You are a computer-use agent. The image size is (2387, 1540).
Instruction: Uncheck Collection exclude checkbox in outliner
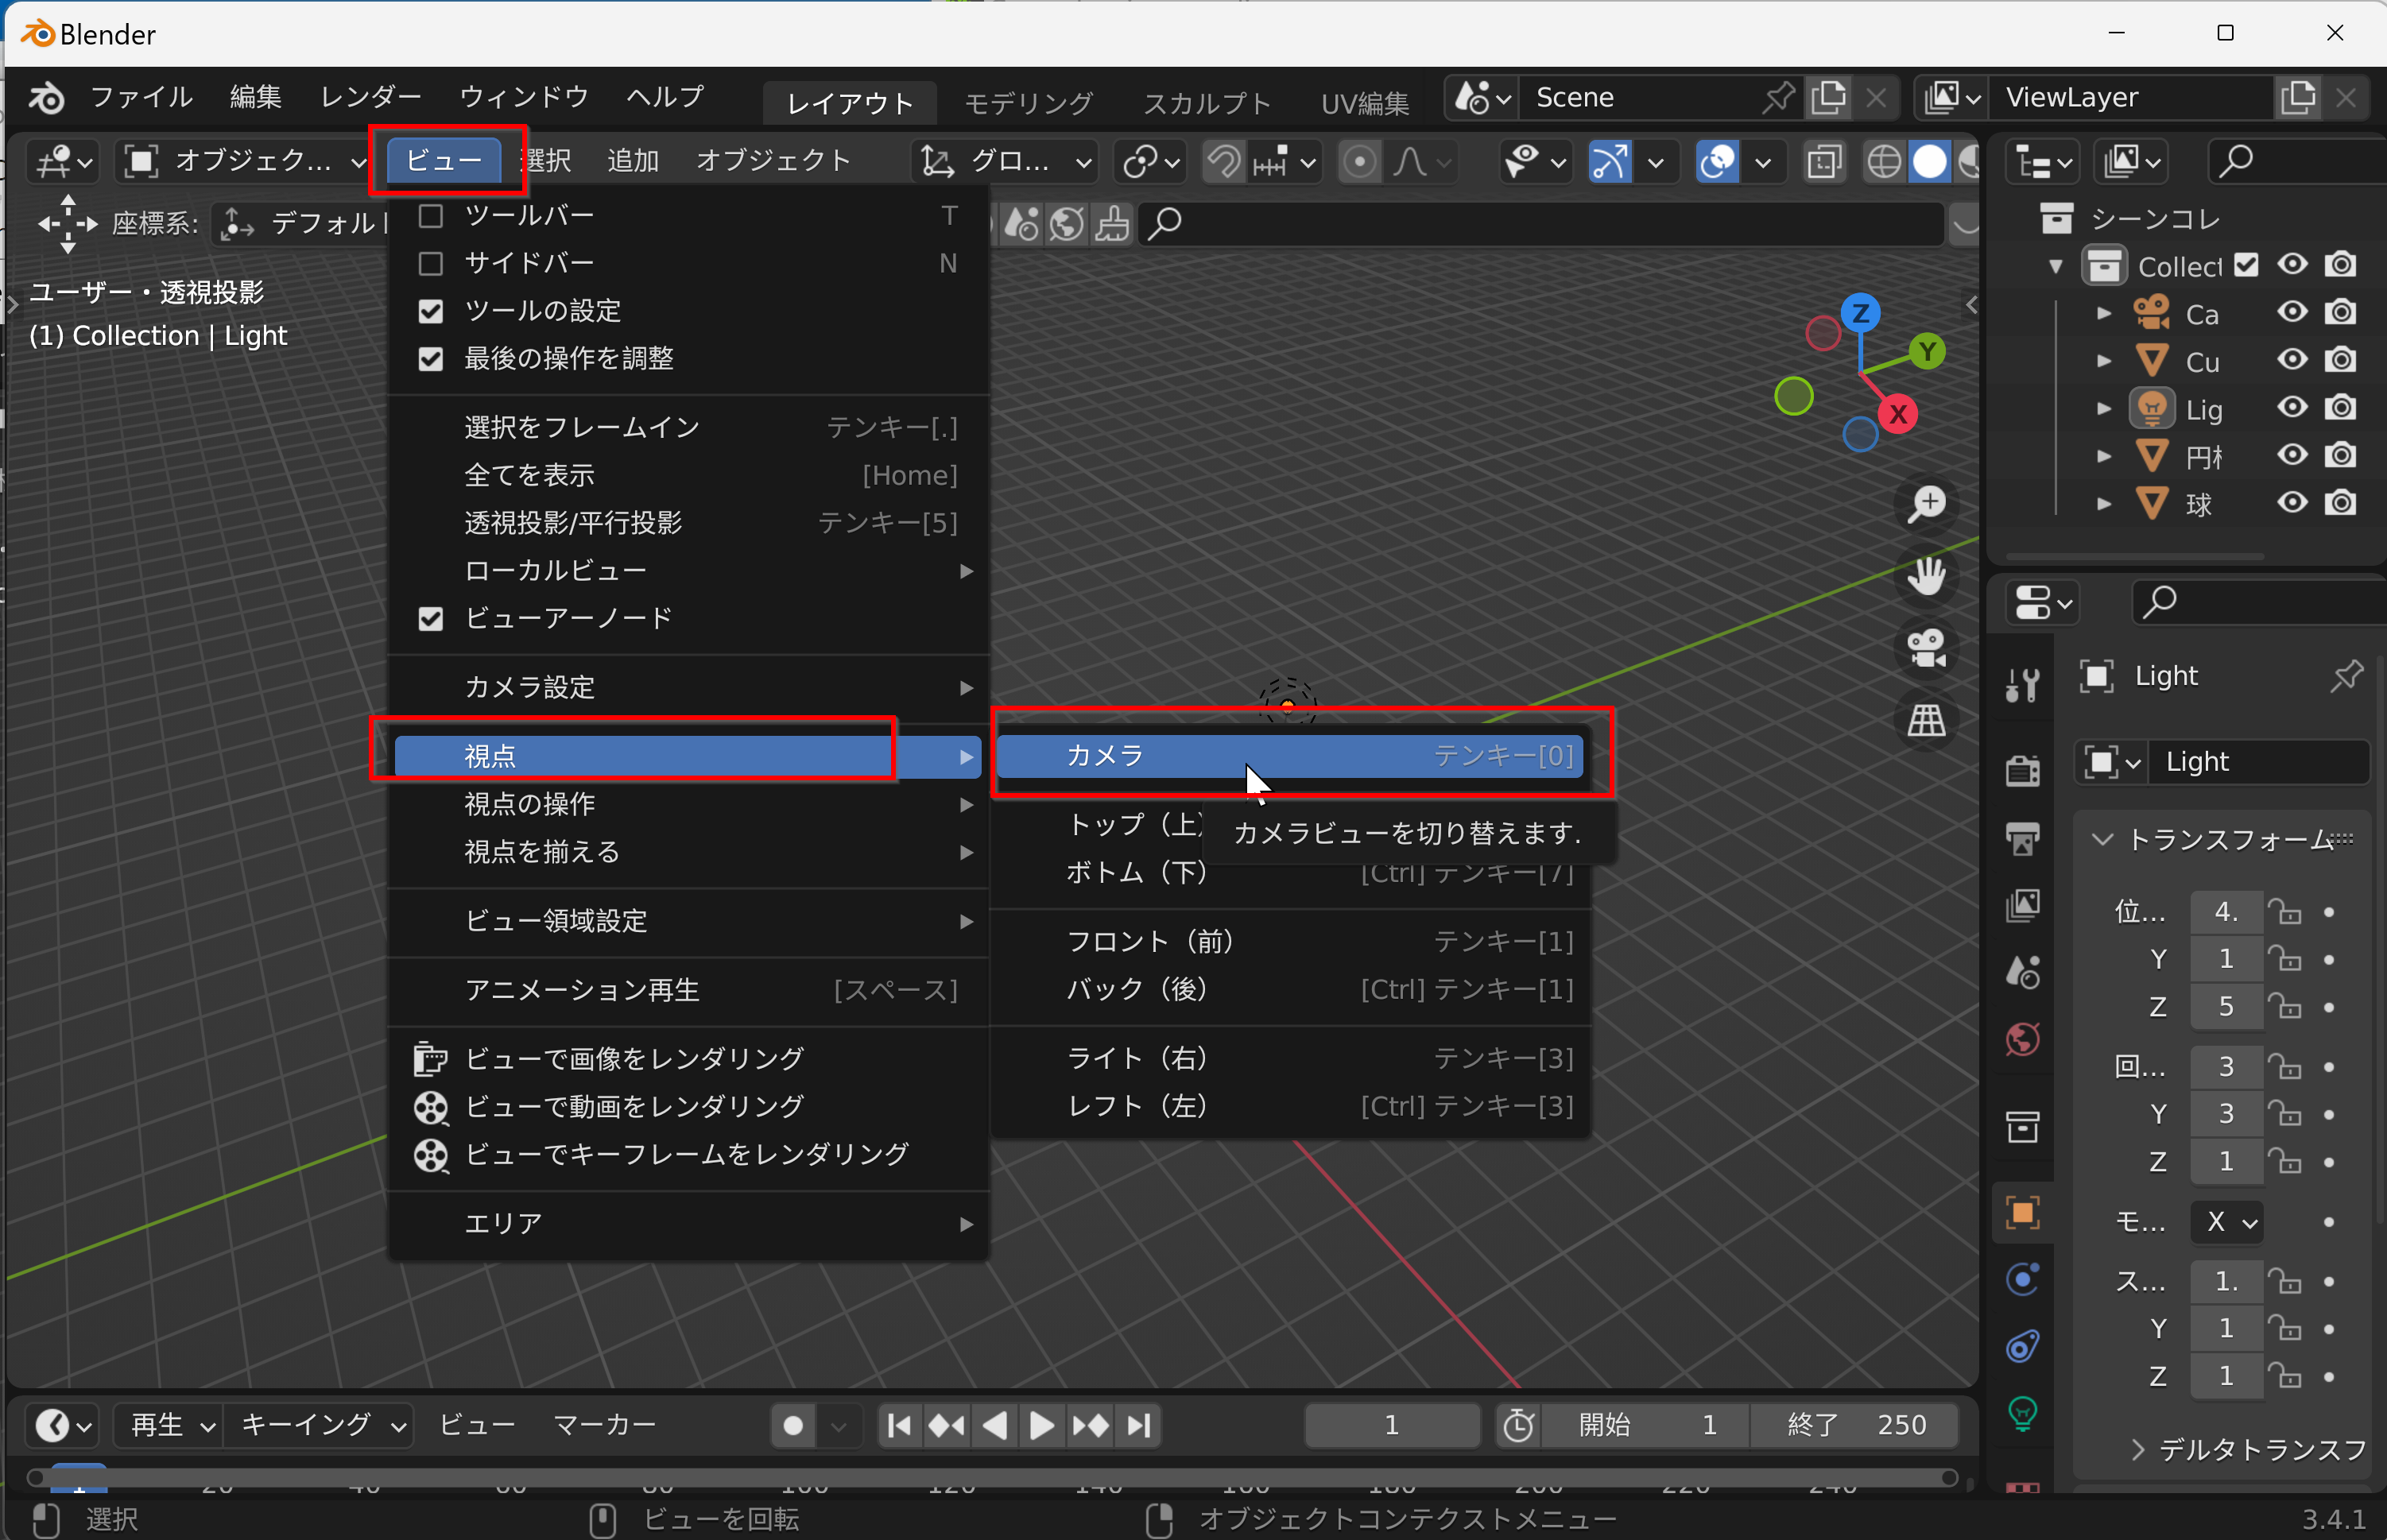(x=2246, y=265)
